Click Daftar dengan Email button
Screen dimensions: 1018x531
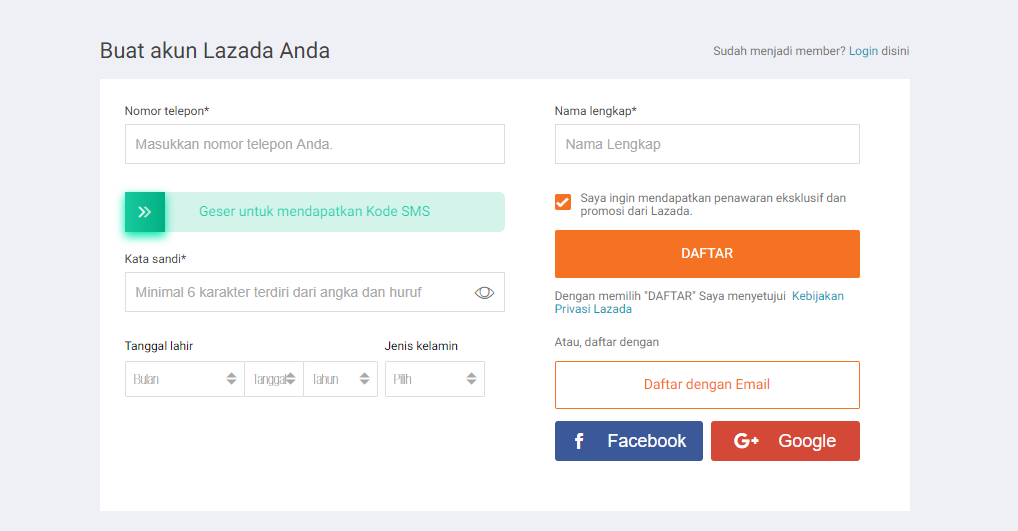707,385
